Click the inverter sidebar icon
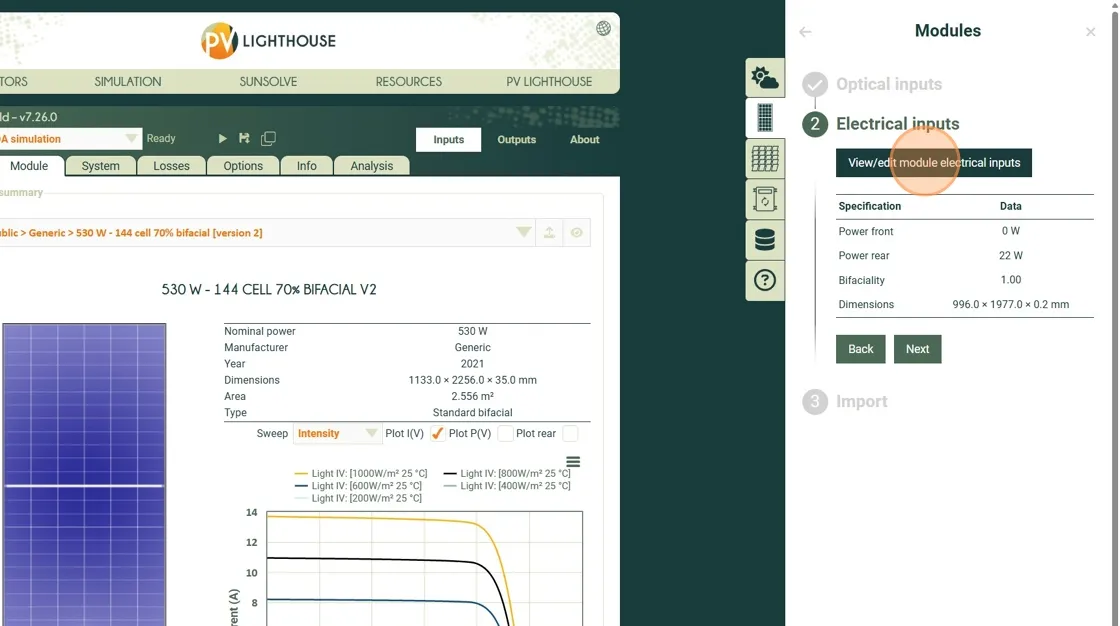The height and width of the screenshot is (626, 1120). tap(765, 200)
